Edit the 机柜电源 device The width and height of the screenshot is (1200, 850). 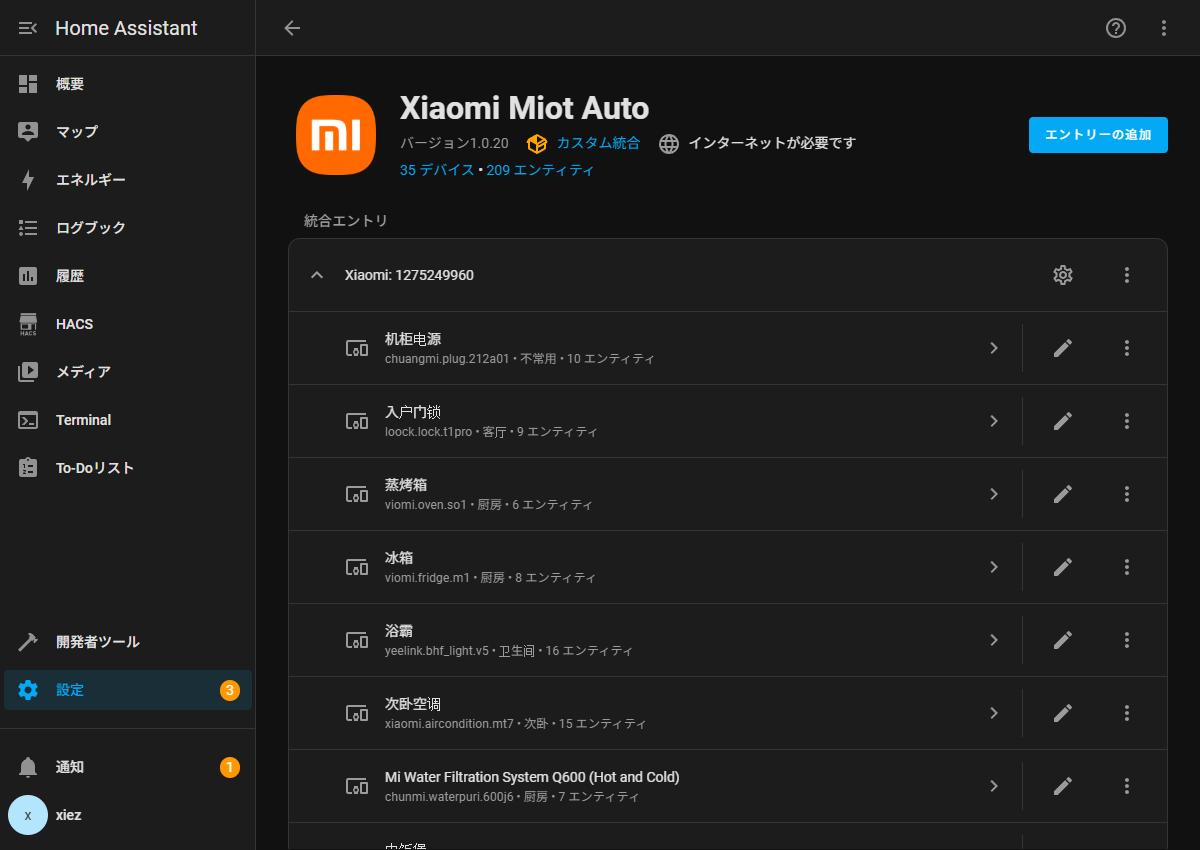pos(1063,348)
